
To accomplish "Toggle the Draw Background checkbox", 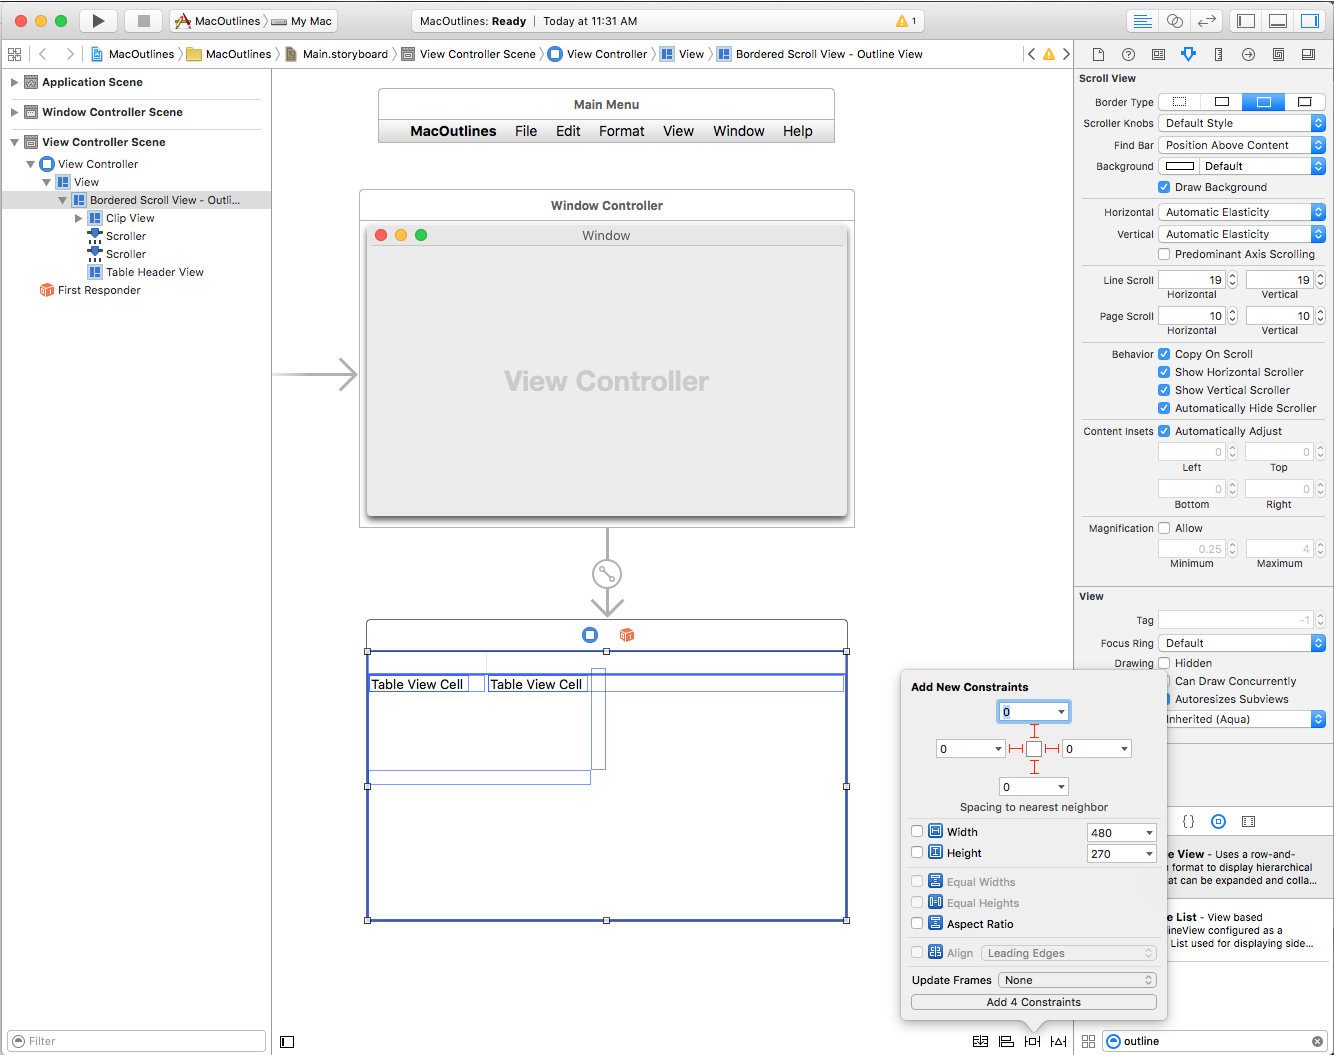I will 1164,187.
